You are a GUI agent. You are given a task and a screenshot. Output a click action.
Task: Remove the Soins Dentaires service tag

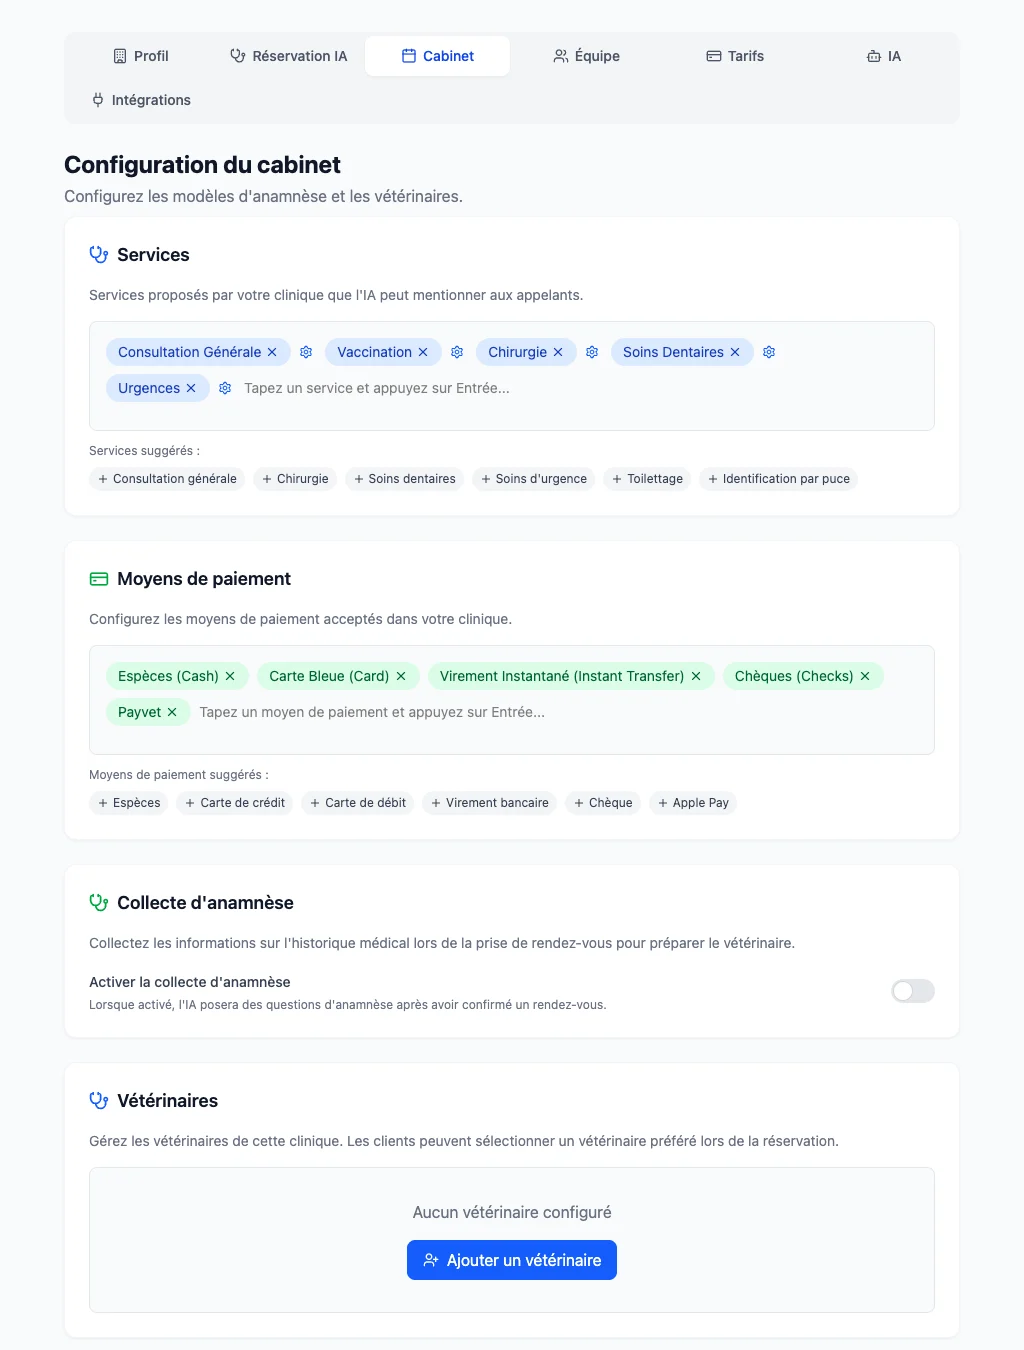(x=735, y=352)
